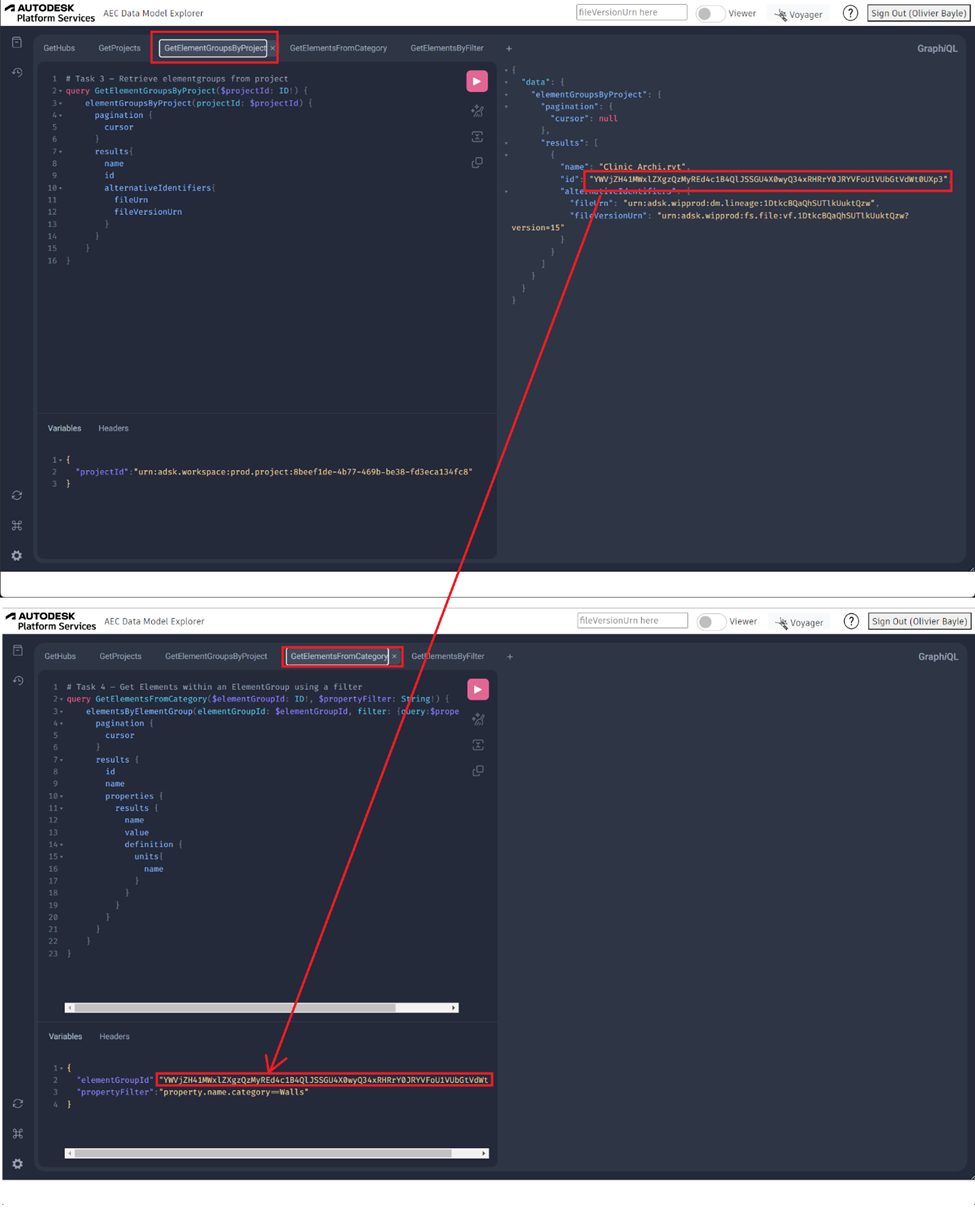The image size is (975, 1213).
Task: Open the GetProjects tab in the Task 4 window
Action: point(120,656)
